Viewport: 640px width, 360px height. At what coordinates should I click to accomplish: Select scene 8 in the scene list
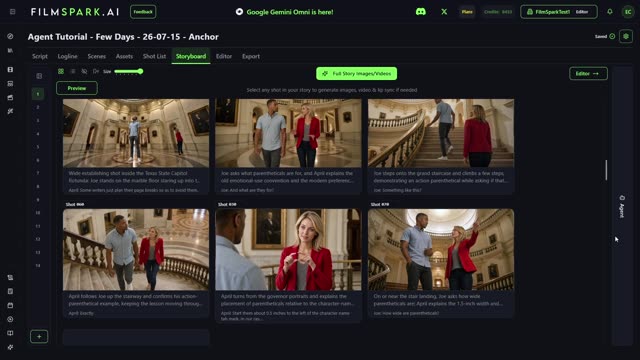[38, 187]
